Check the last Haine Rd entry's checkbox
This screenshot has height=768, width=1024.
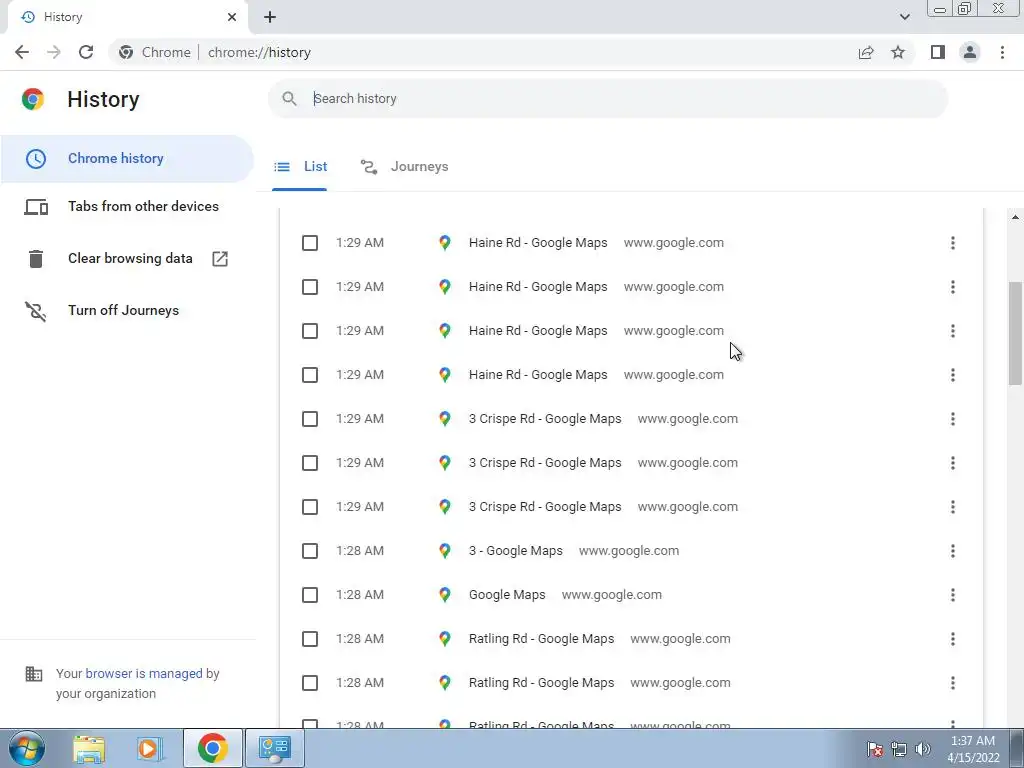pyautogui.click(x=310, y=375)
